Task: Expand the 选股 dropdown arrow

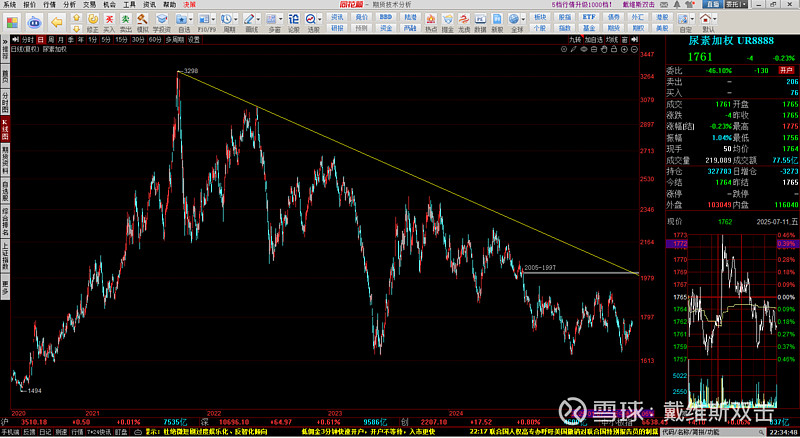Action: [x=319, y=19]
